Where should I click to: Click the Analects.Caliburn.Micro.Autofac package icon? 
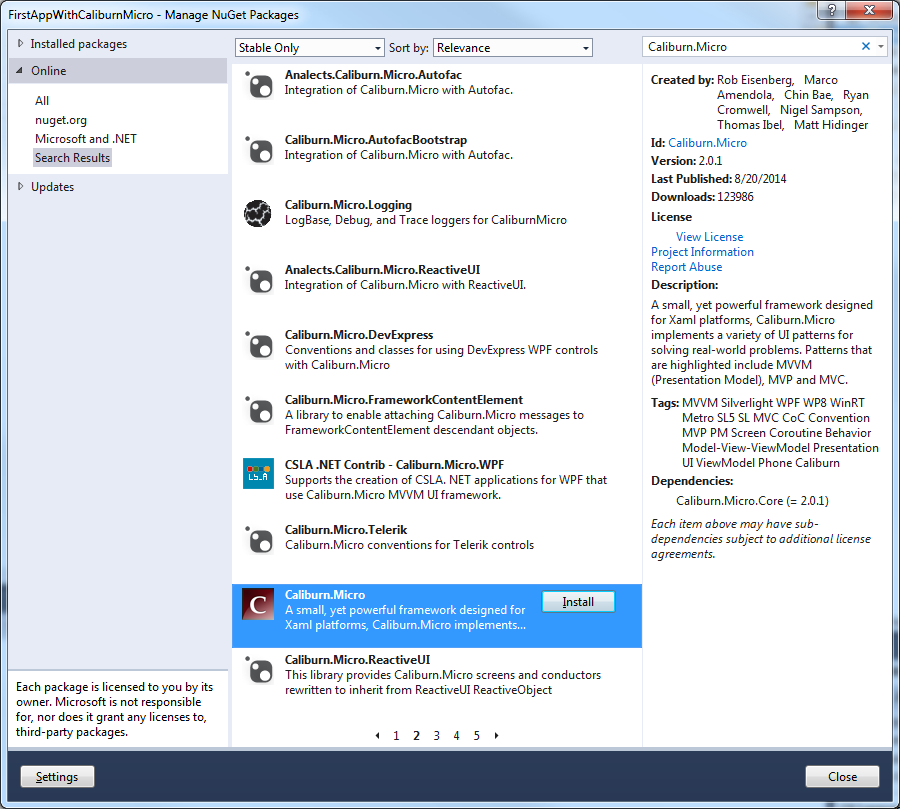coord(259,85)
